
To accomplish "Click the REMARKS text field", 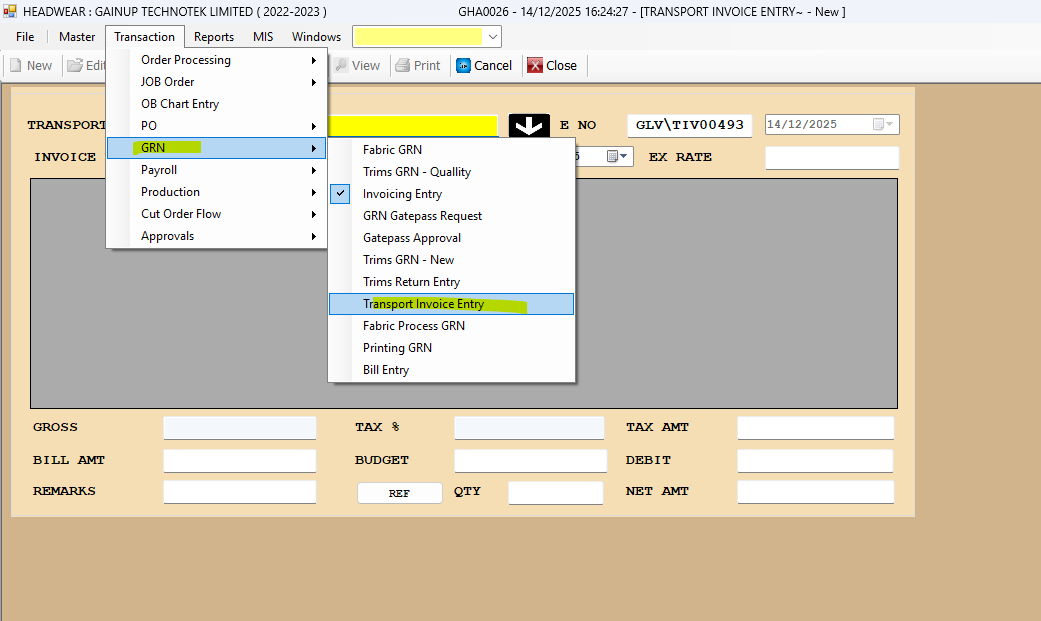I will pos(239,492).
